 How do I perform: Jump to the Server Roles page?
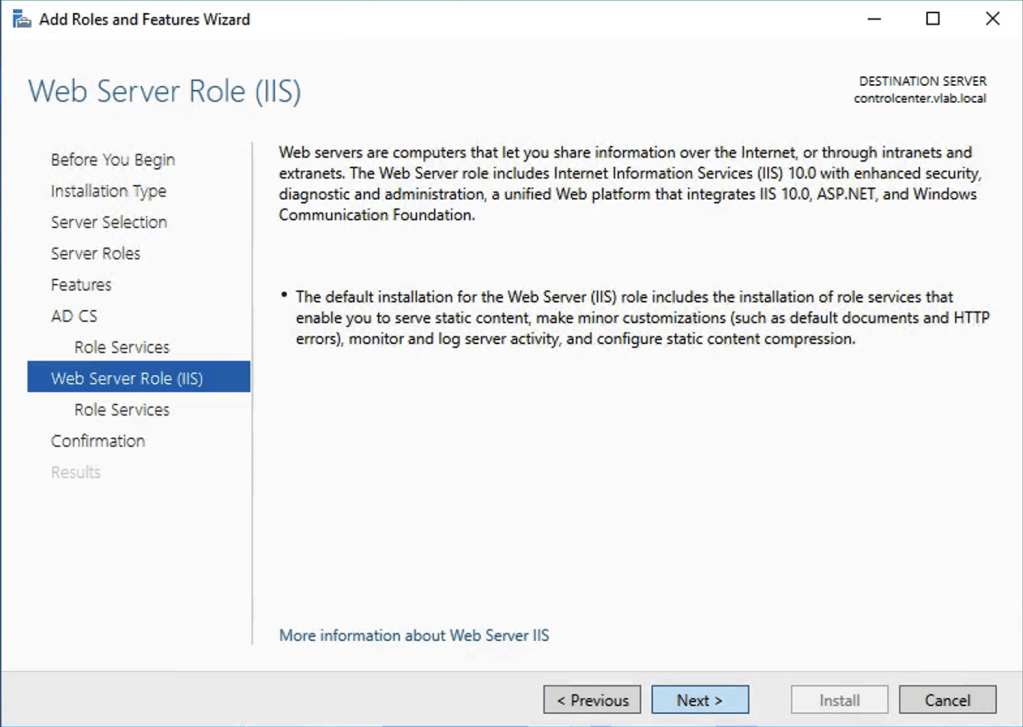[96, 253]
